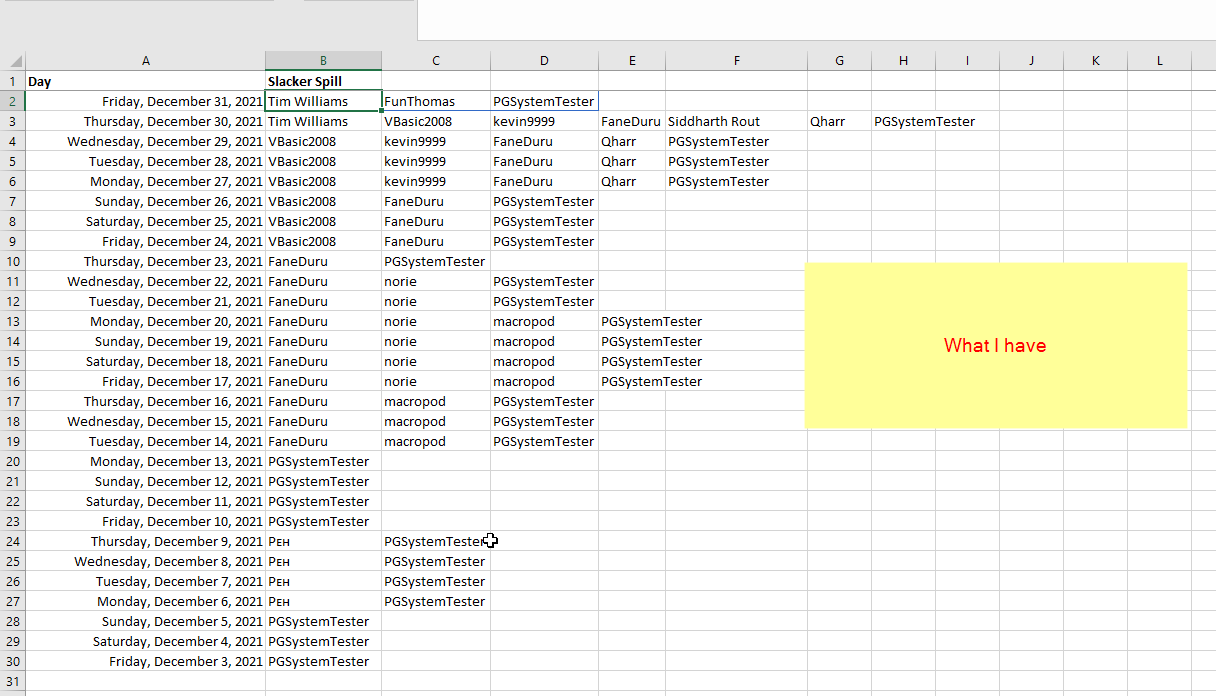This screenshot has width=1216, height=696.
Task: Select column B header labeled B
Action: pos(323,60)
